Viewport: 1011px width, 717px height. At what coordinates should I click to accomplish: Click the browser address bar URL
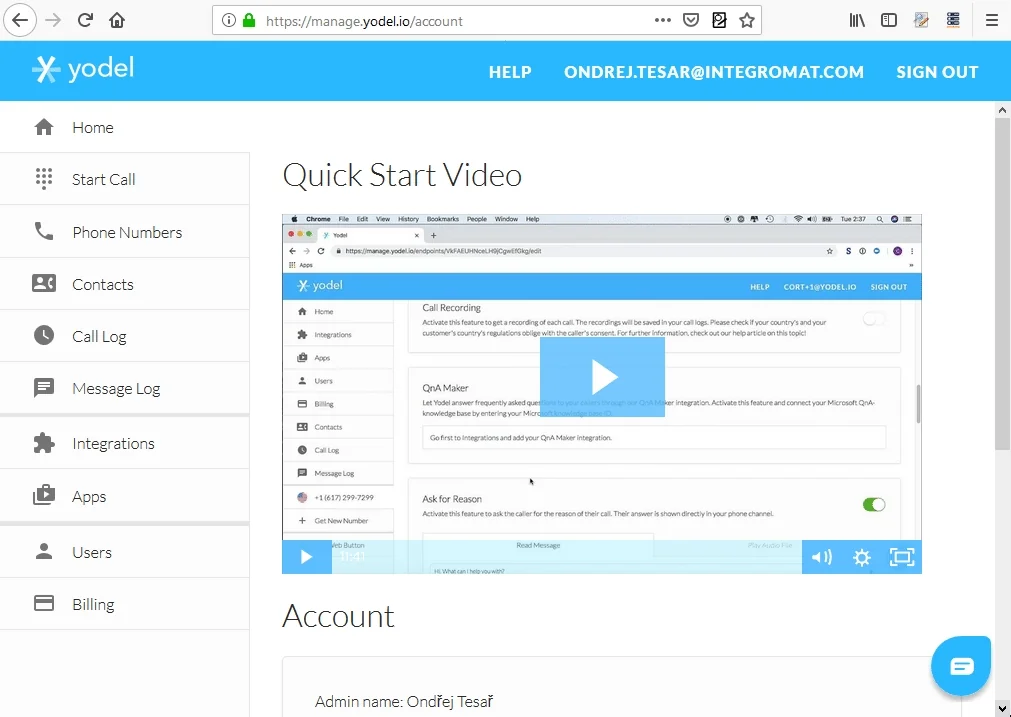(364, 21)
